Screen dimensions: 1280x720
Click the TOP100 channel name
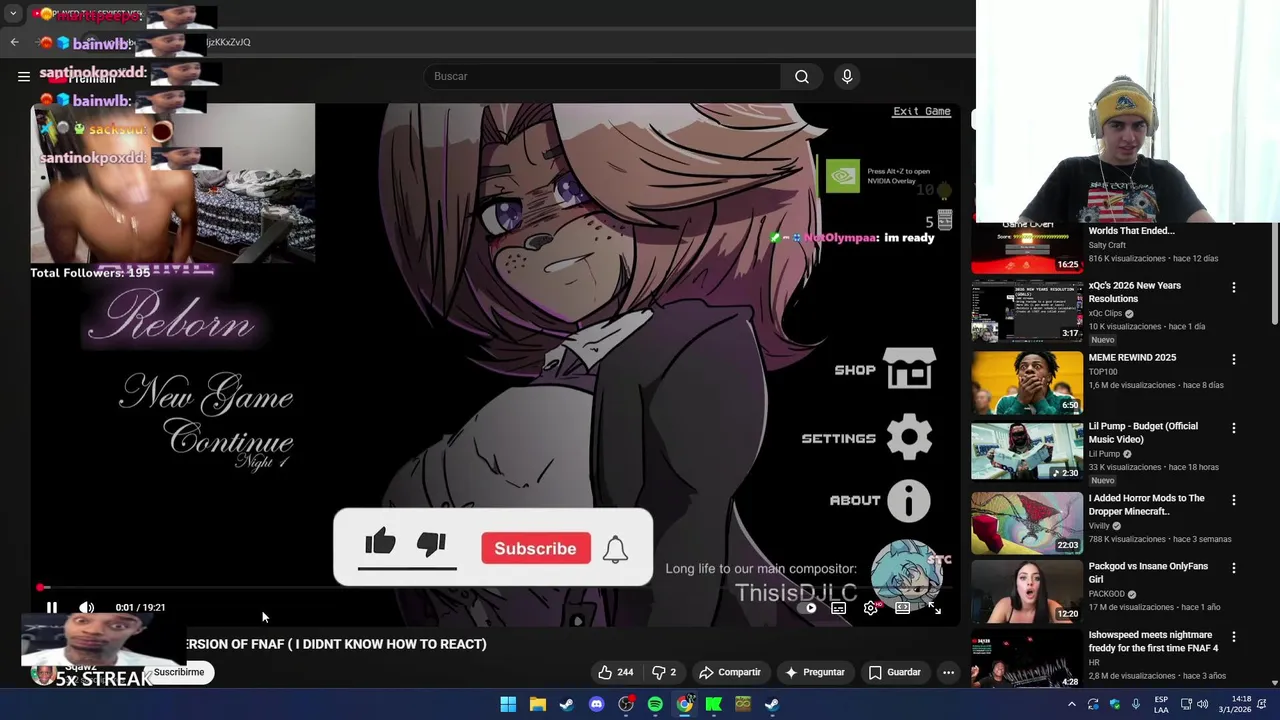click(x=1103, y=371)
